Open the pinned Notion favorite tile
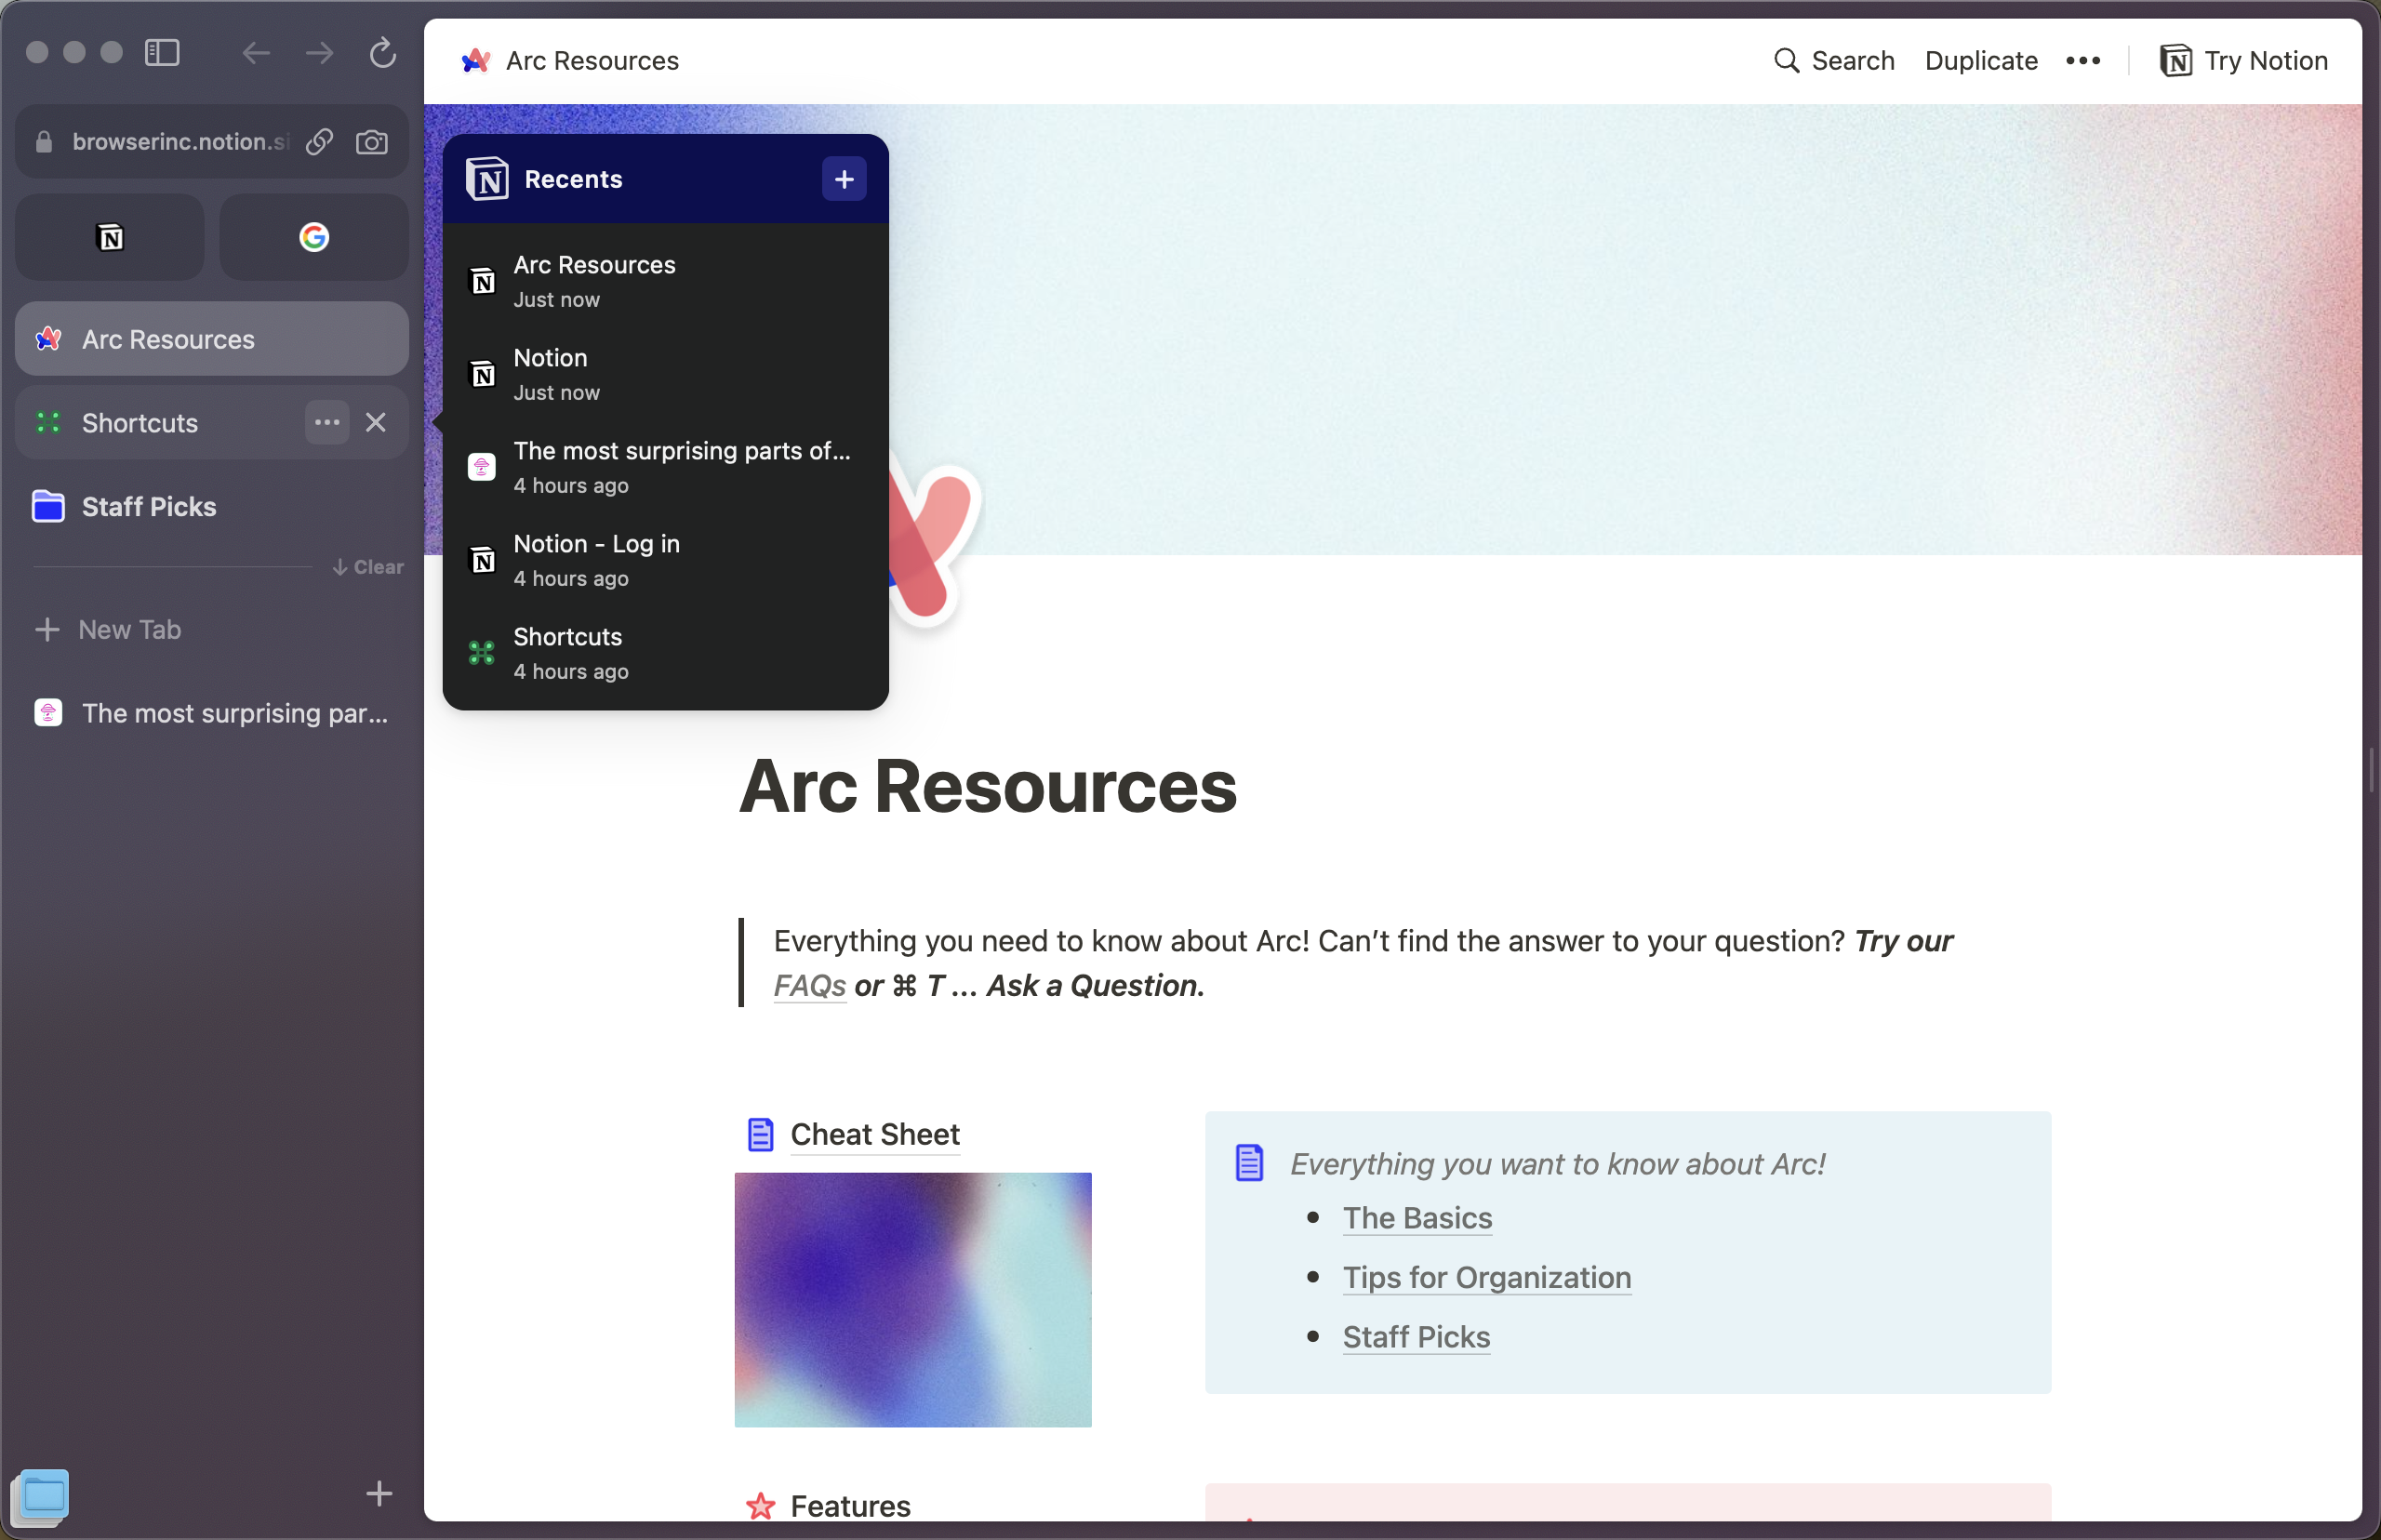The image size is (2381, 1540). [110, 237]
